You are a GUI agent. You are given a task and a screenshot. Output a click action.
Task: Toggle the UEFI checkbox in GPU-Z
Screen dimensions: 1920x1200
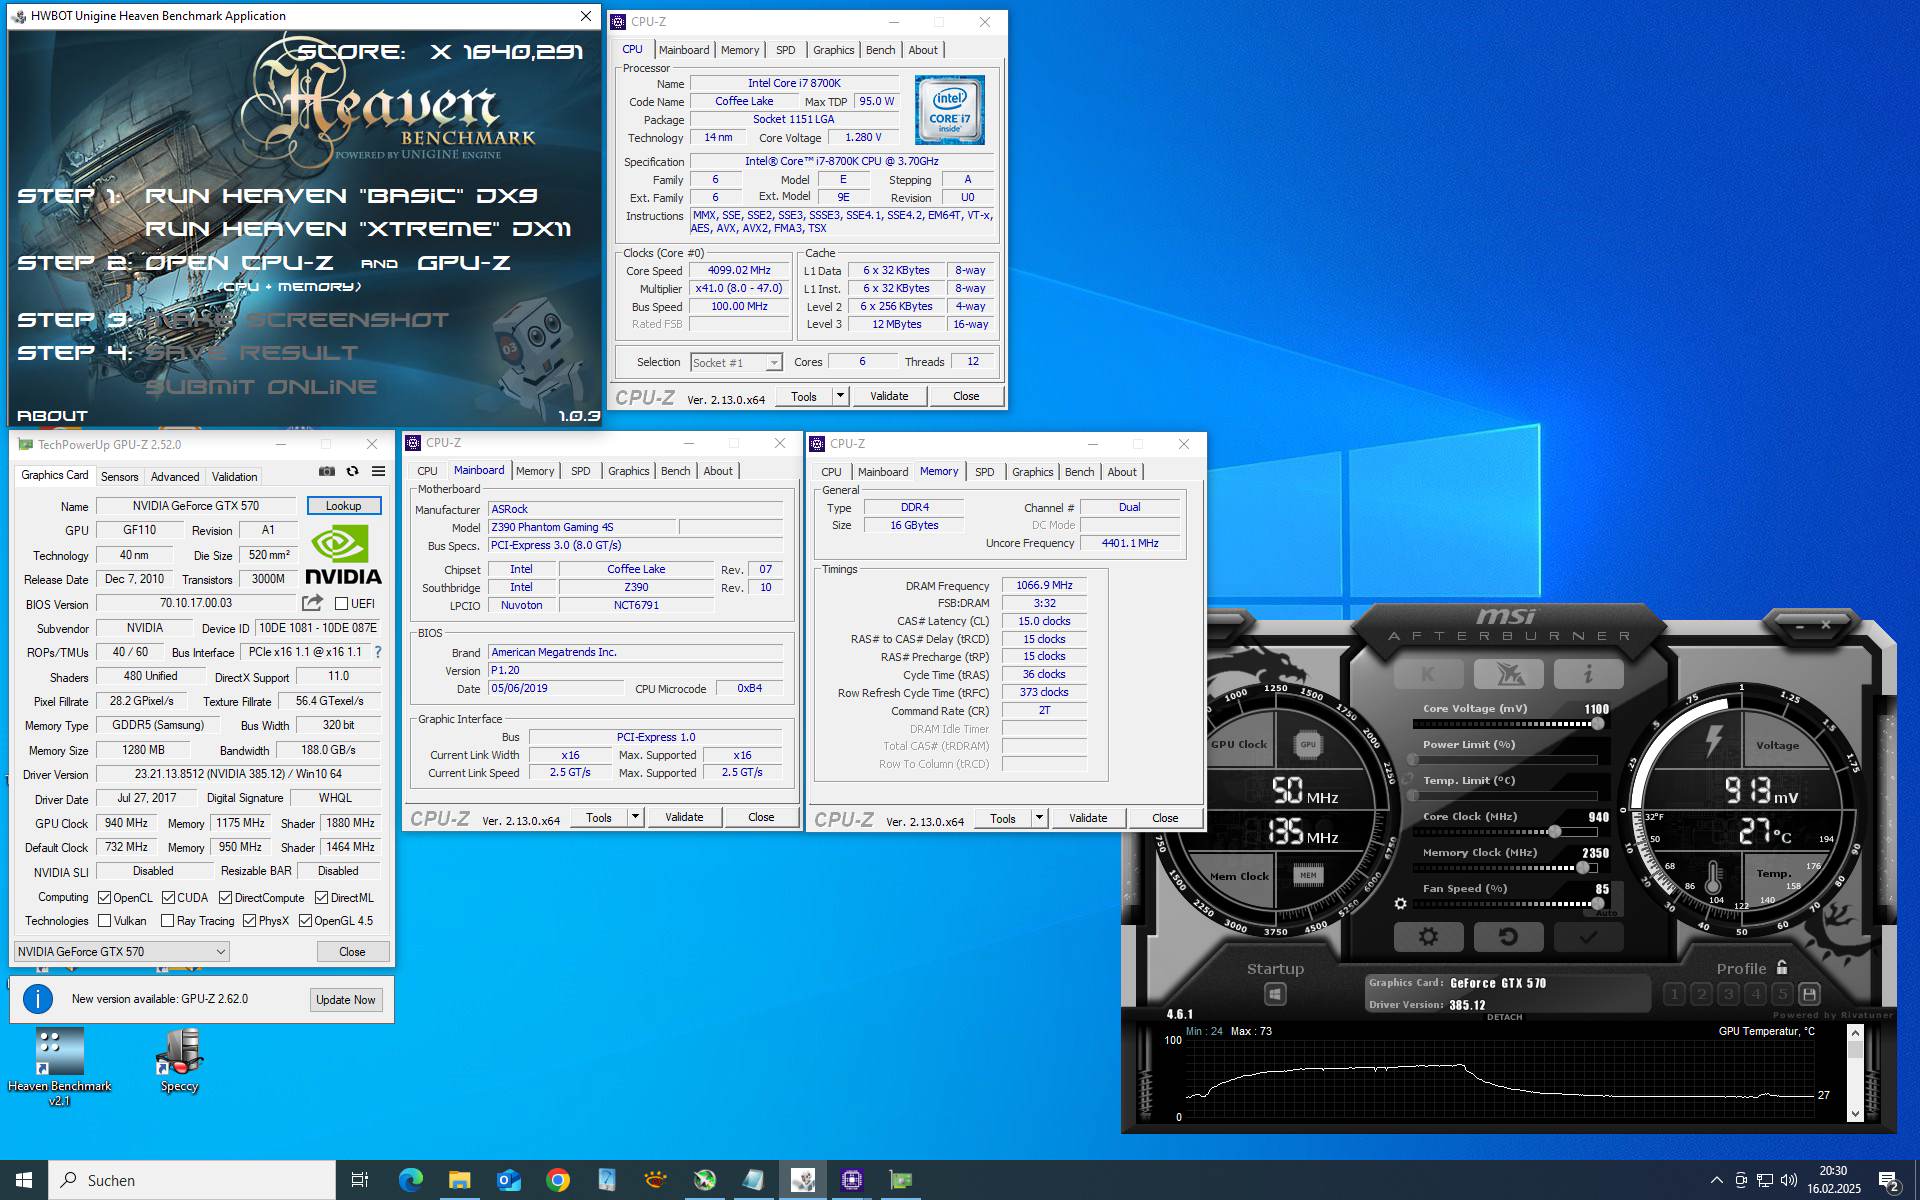[x=341, y=603]
